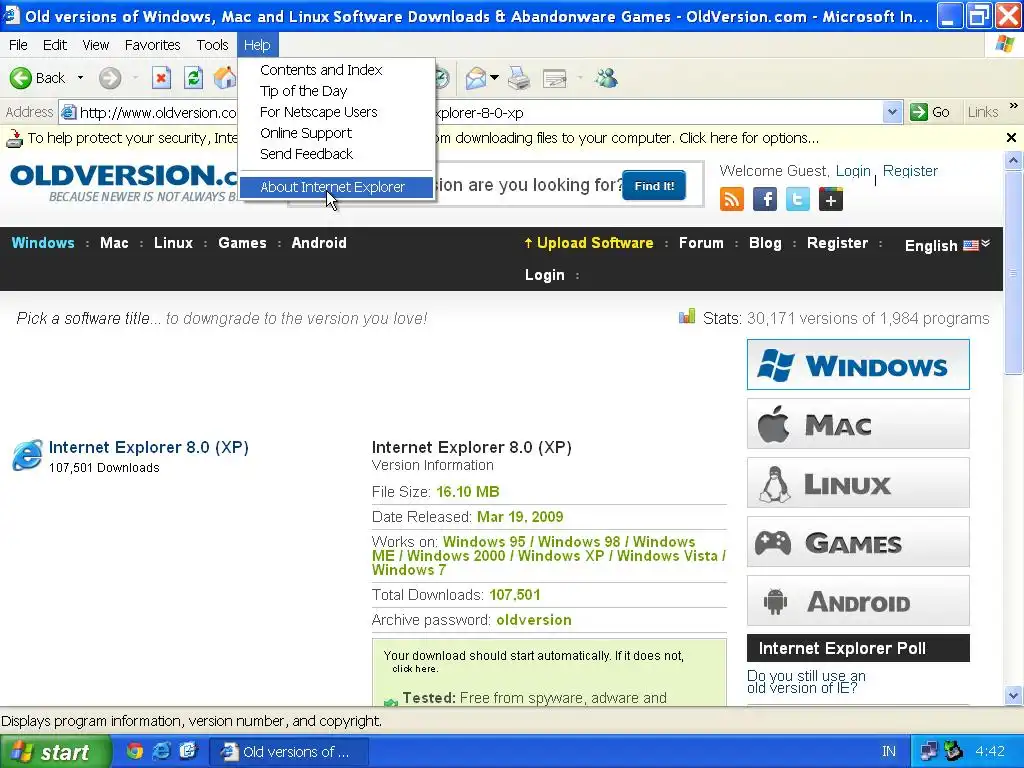This screenshot has height=768, width=1024.
Task: Open the File menu
Action: click(18, 45)
